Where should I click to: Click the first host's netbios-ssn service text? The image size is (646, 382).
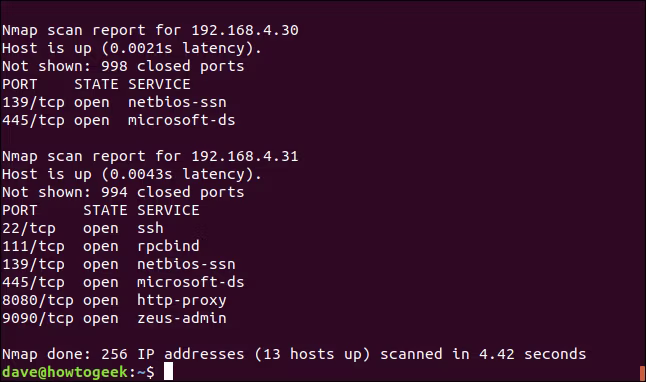pyautogui.click(x=177, y=102)
